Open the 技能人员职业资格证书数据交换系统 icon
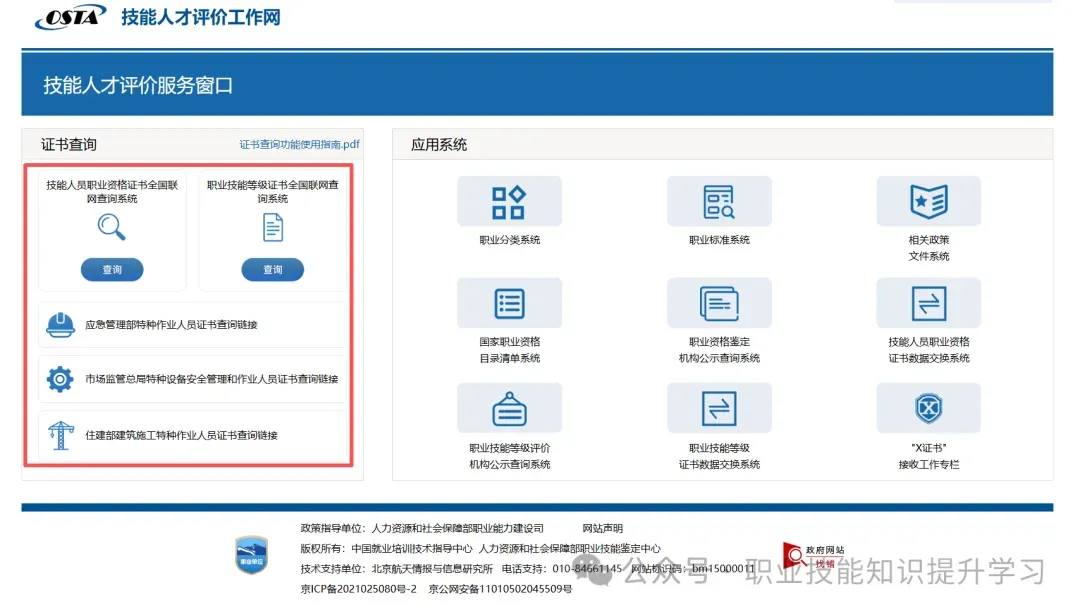 tap(928, 303)
